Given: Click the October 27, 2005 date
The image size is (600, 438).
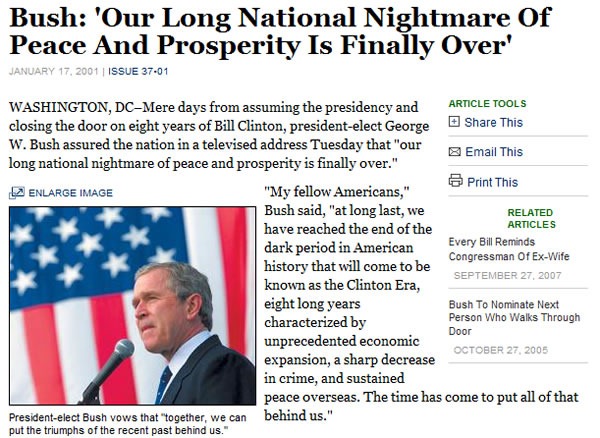Looking at the screenshot, I should pyautogui.click(x=503, y=349).
